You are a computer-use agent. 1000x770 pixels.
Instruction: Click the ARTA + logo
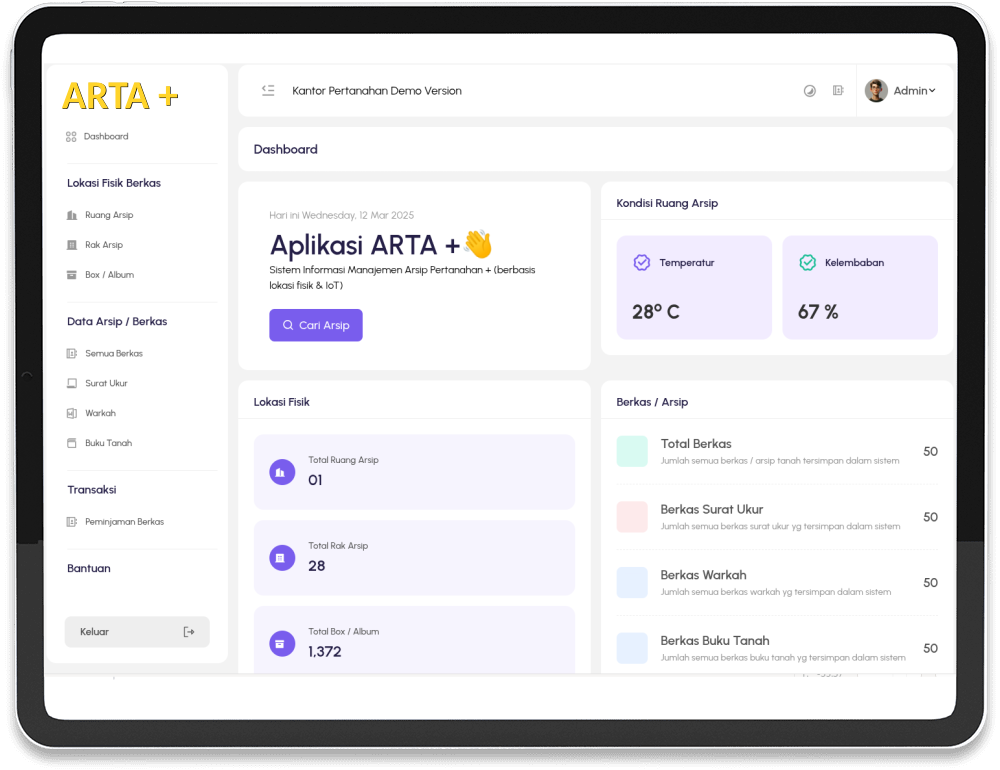(120, 96)
